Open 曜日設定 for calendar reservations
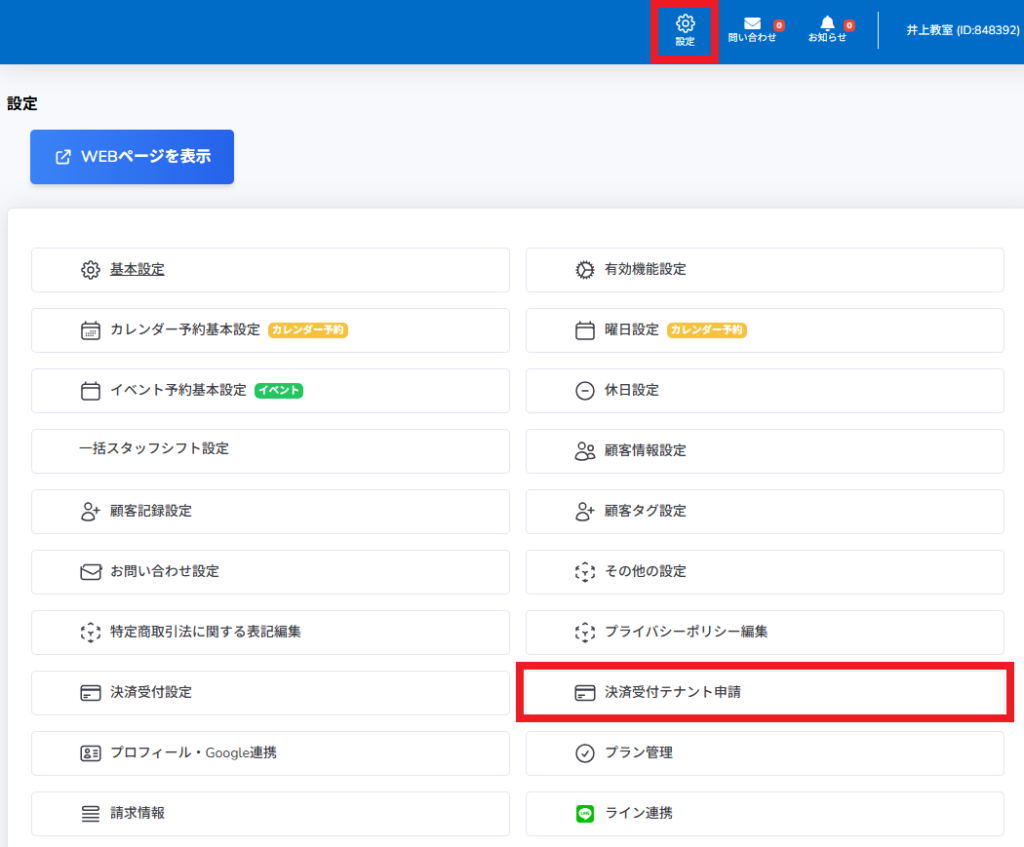This screenshot has height=847, width=1024. (631, 330)
